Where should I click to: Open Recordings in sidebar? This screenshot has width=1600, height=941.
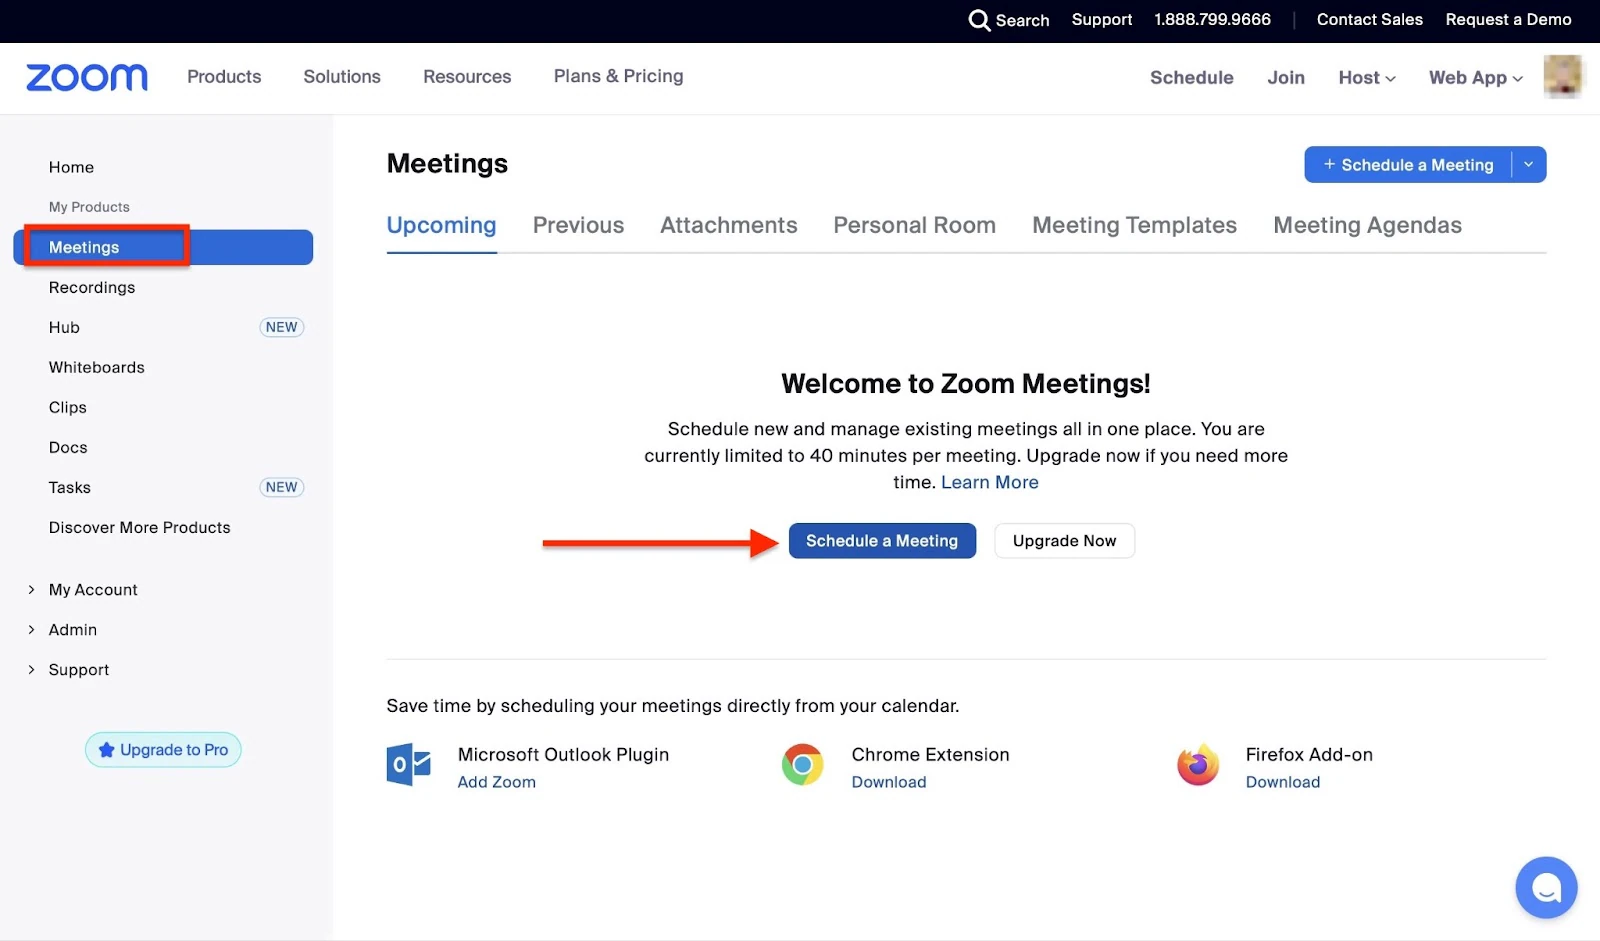92,288
